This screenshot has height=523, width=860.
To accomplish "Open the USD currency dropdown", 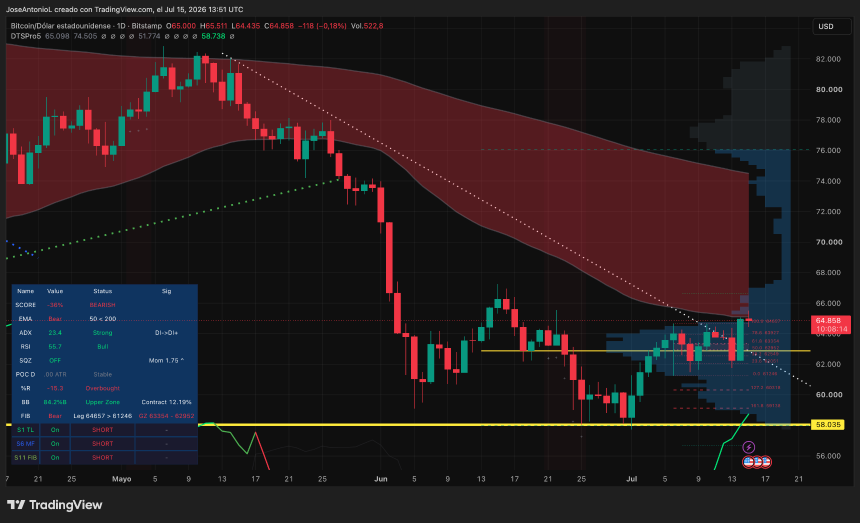I will (x=831, y=26).
